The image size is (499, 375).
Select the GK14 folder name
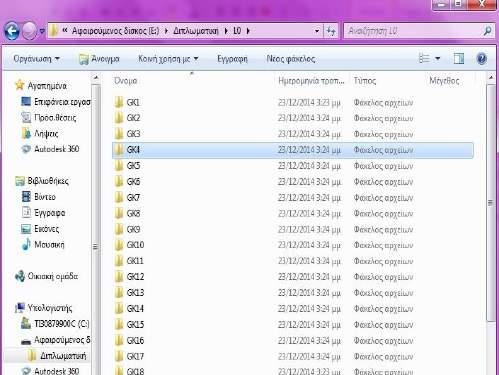click(x=135, y=309)
